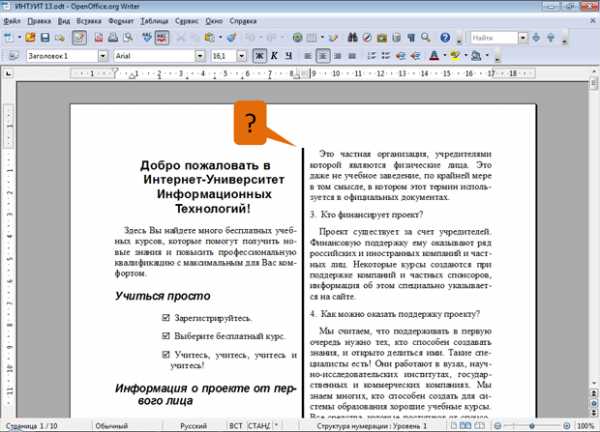
Task: Open highlighting color dropdown arrow
Action: point(465,56)
